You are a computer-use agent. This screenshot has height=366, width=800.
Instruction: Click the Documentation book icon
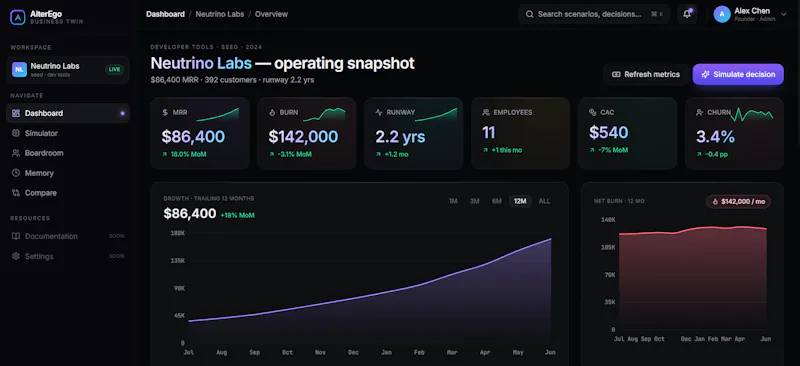point(16,236)
